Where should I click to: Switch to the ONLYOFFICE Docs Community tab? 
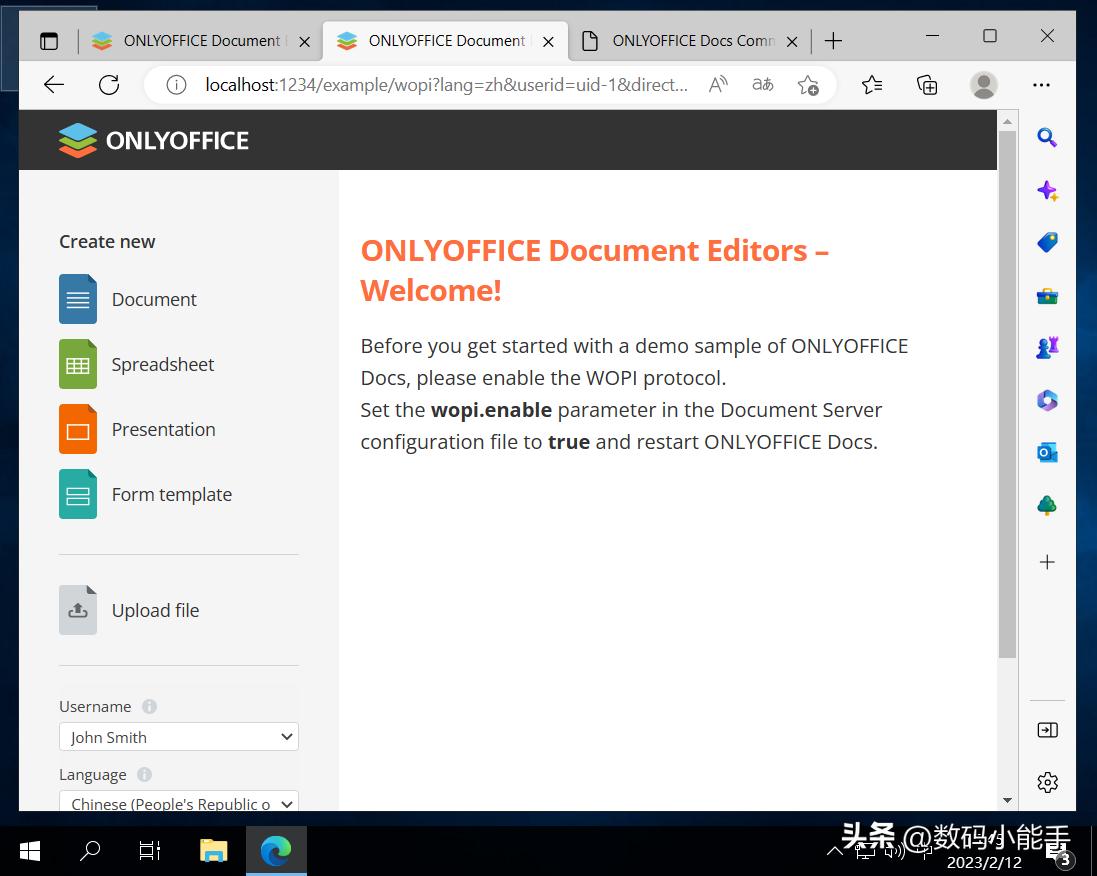tap(690, 40)
